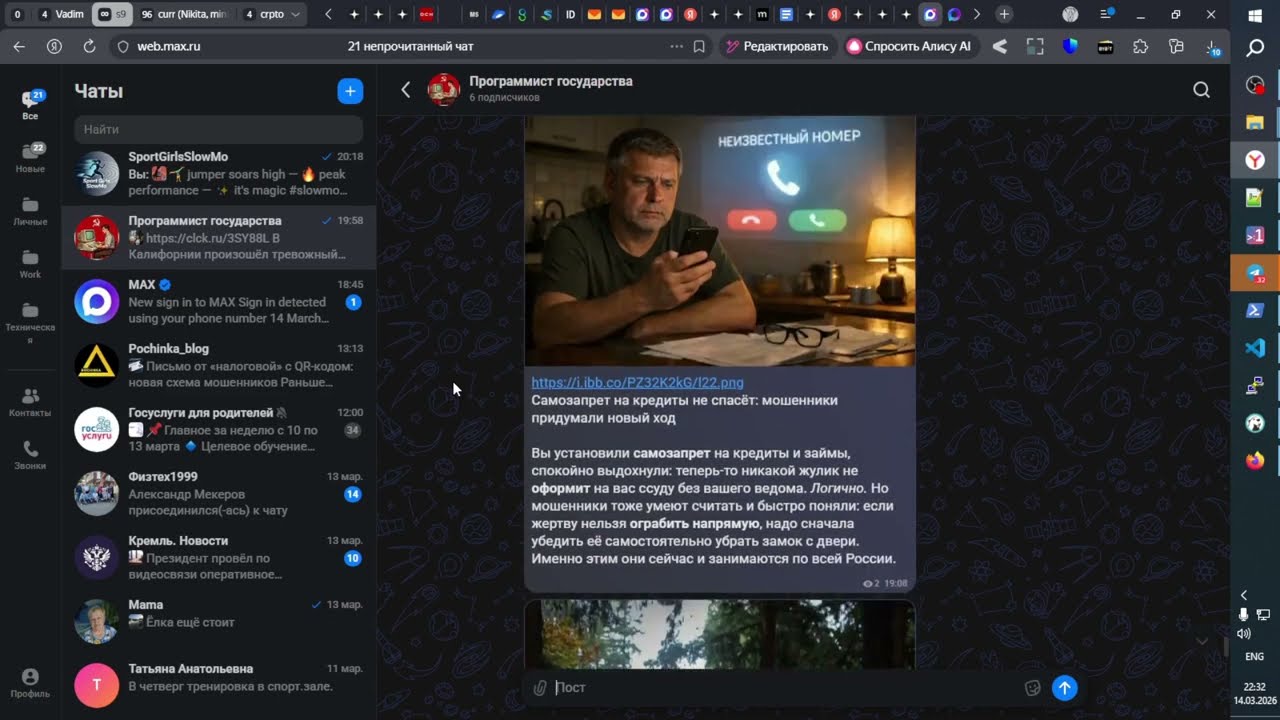Open Программист государства channel avatar in header
Screen dimensions: 1280x720
click(444, 90)
